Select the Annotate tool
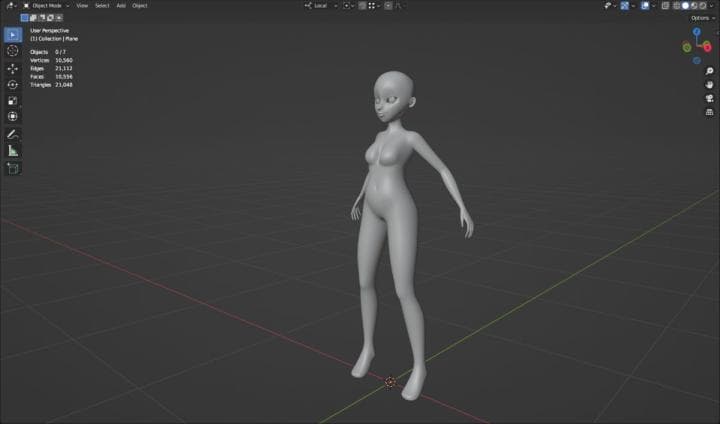The image size is (720, 424). tap(13, 134)
